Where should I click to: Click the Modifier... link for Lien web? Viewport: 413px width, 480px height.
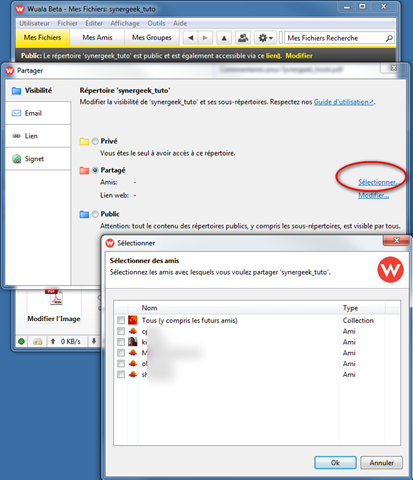click(373, 195)
